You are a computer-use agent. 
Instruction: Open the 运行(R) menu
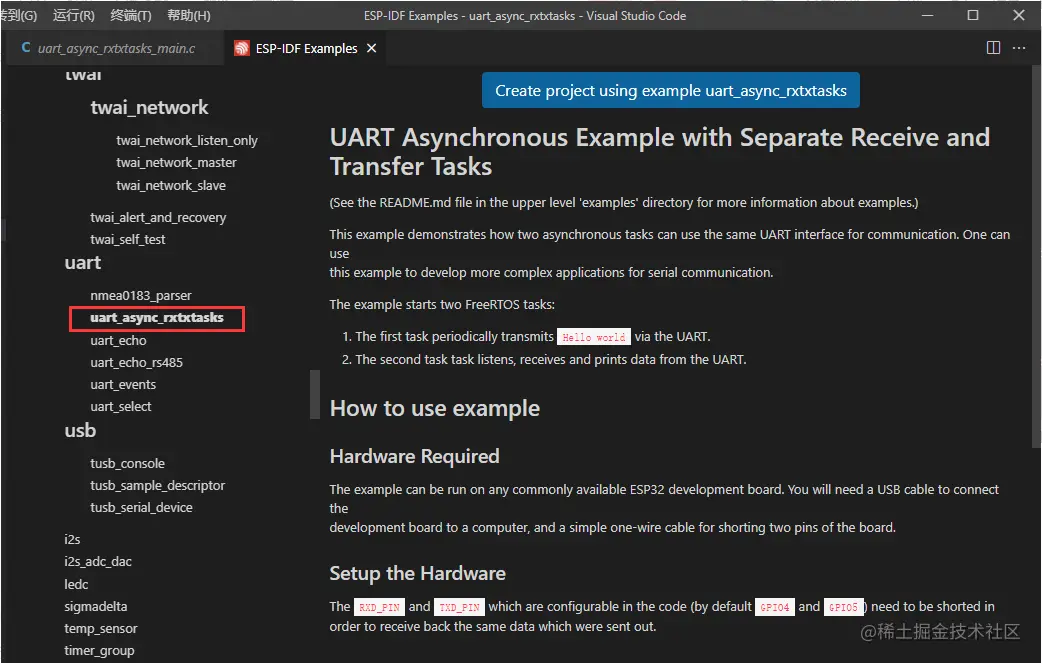pyautogui.click(x=74, y=15)
